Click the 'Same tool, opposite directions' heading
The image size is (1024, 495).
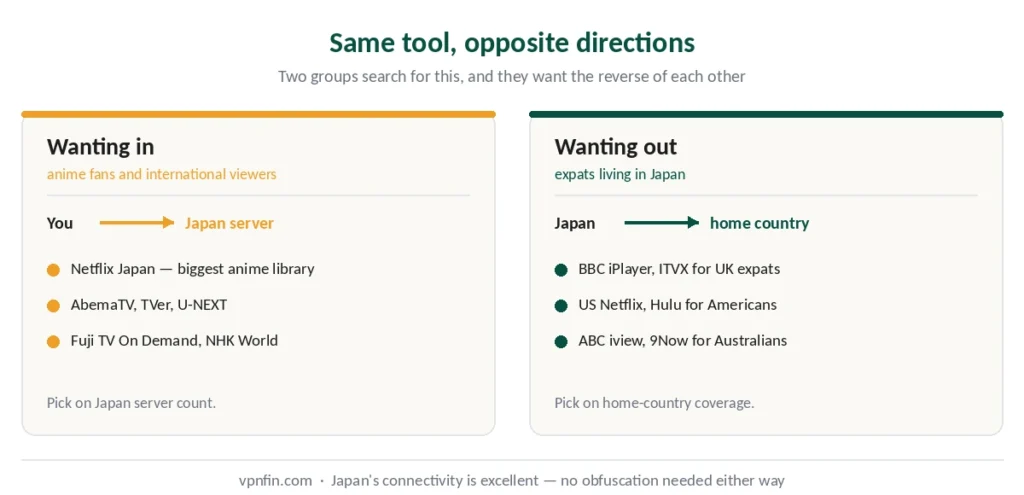[x=512, y=43]
